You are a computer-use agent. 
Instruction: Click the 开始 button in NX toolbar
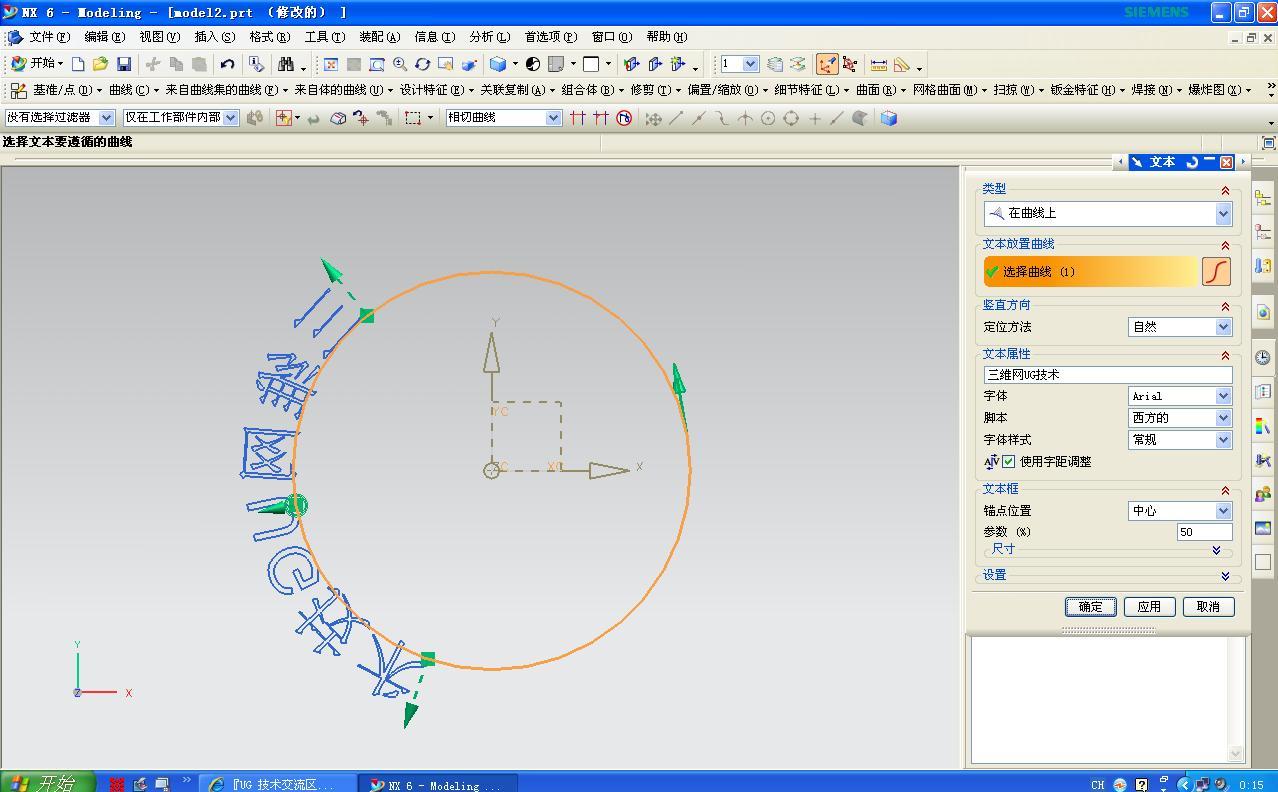pos(37,64)
